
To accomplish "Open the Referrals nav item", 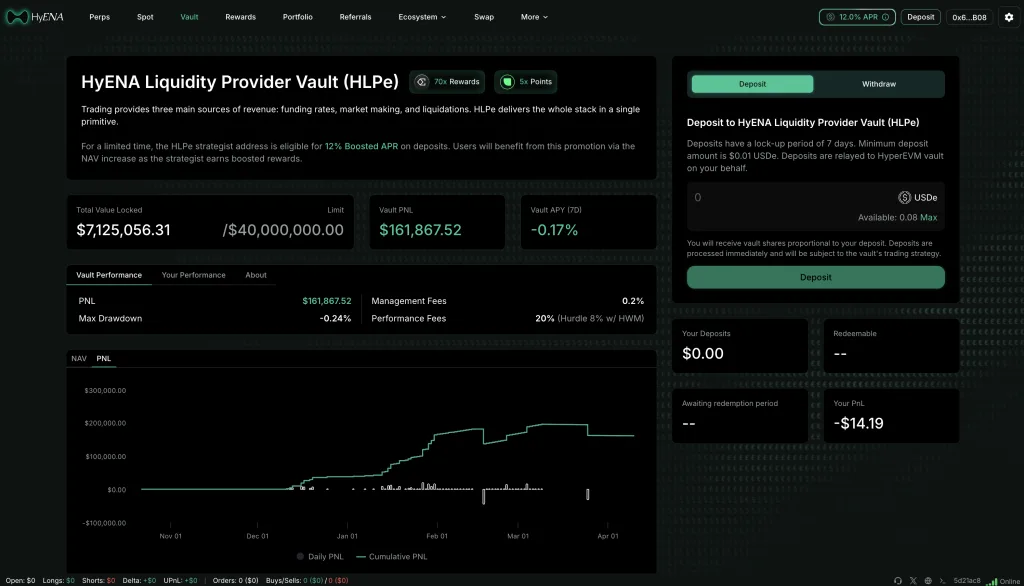I will coord(355,17).
